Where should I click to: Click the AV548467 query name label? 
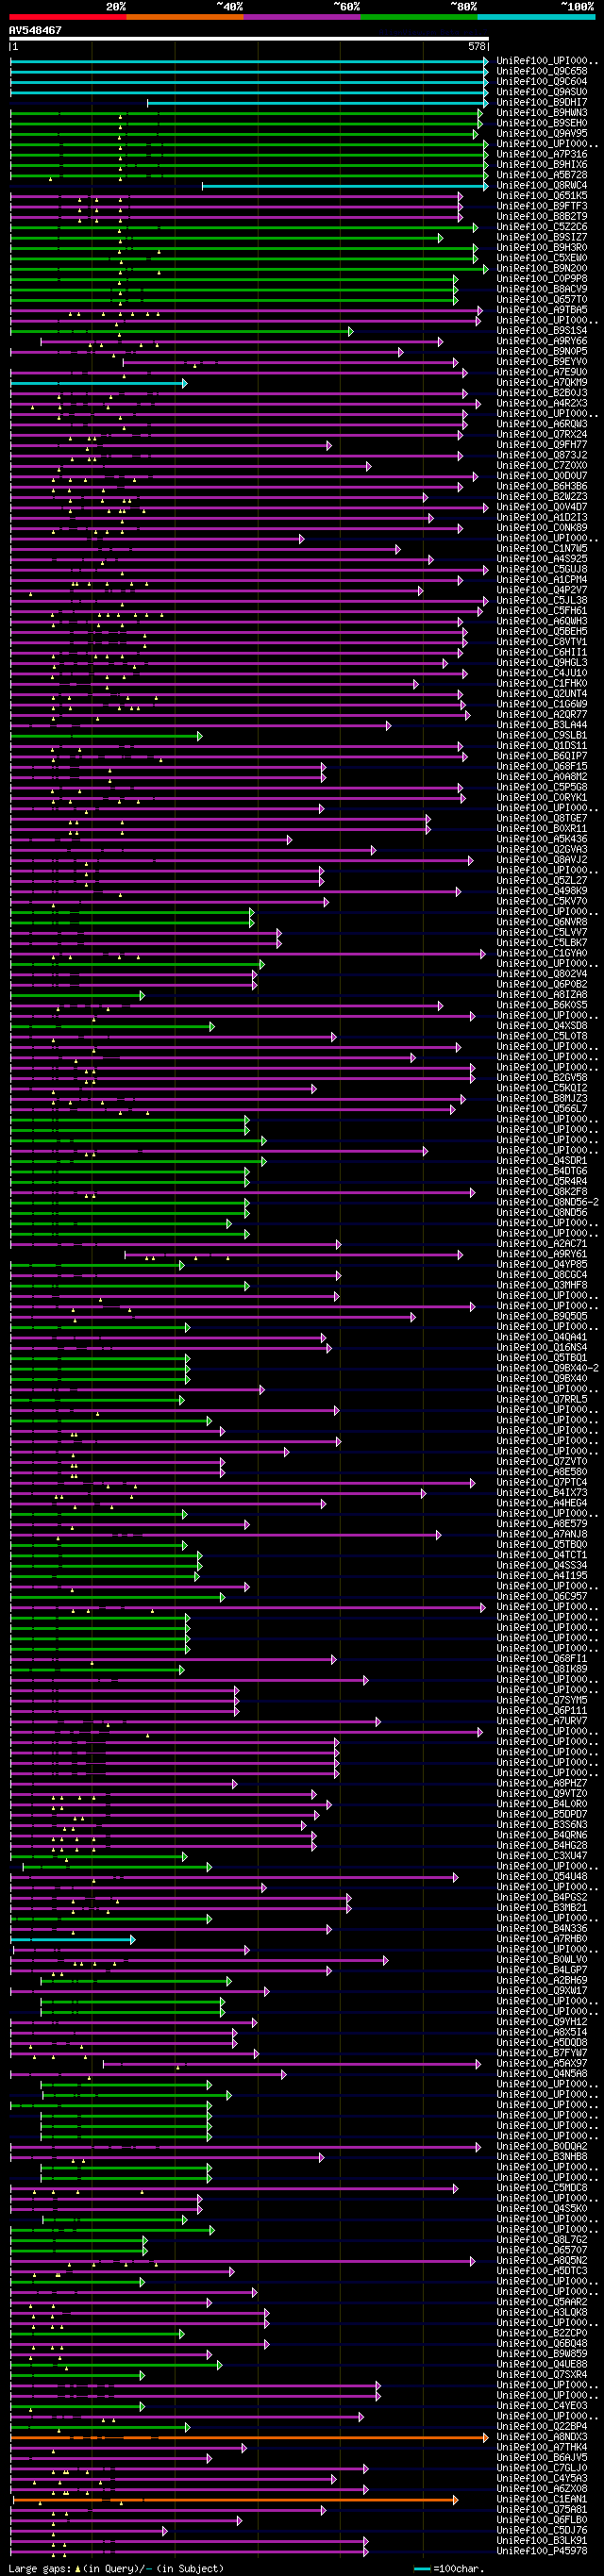point(35,31)
